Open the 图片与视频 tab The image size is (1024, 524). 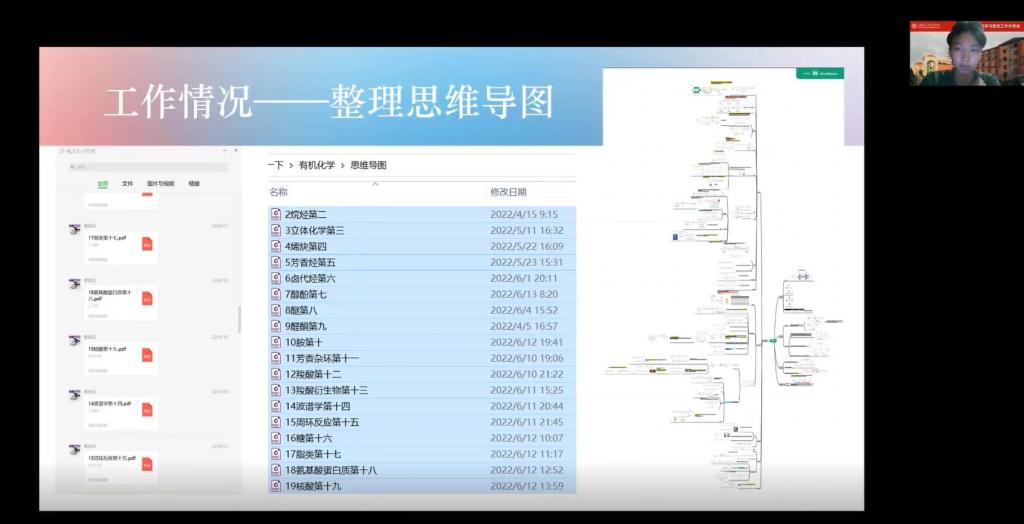pyautogui.click(x=161, y=184)
